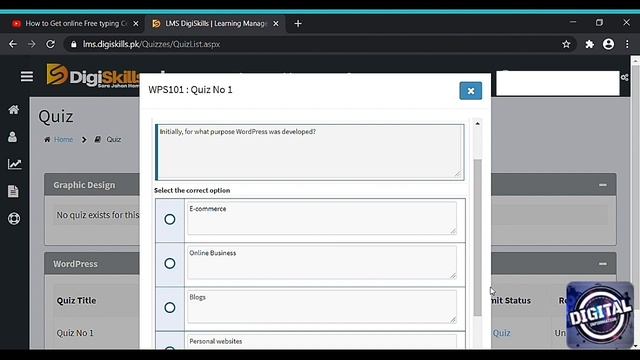Click the quiz dialog scrollbar thumb
The width and height of the screenshot is (640, 360).
coord(477,237)
